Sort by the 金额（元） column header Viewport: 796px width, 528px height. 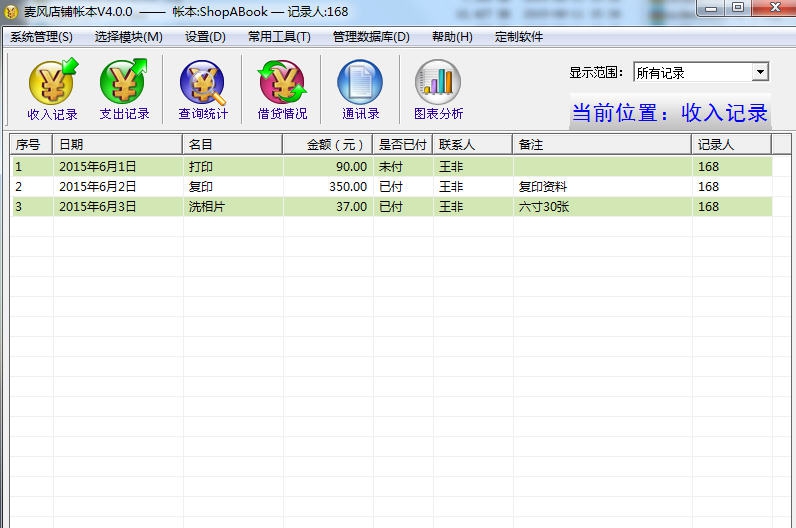click(327, 145)
